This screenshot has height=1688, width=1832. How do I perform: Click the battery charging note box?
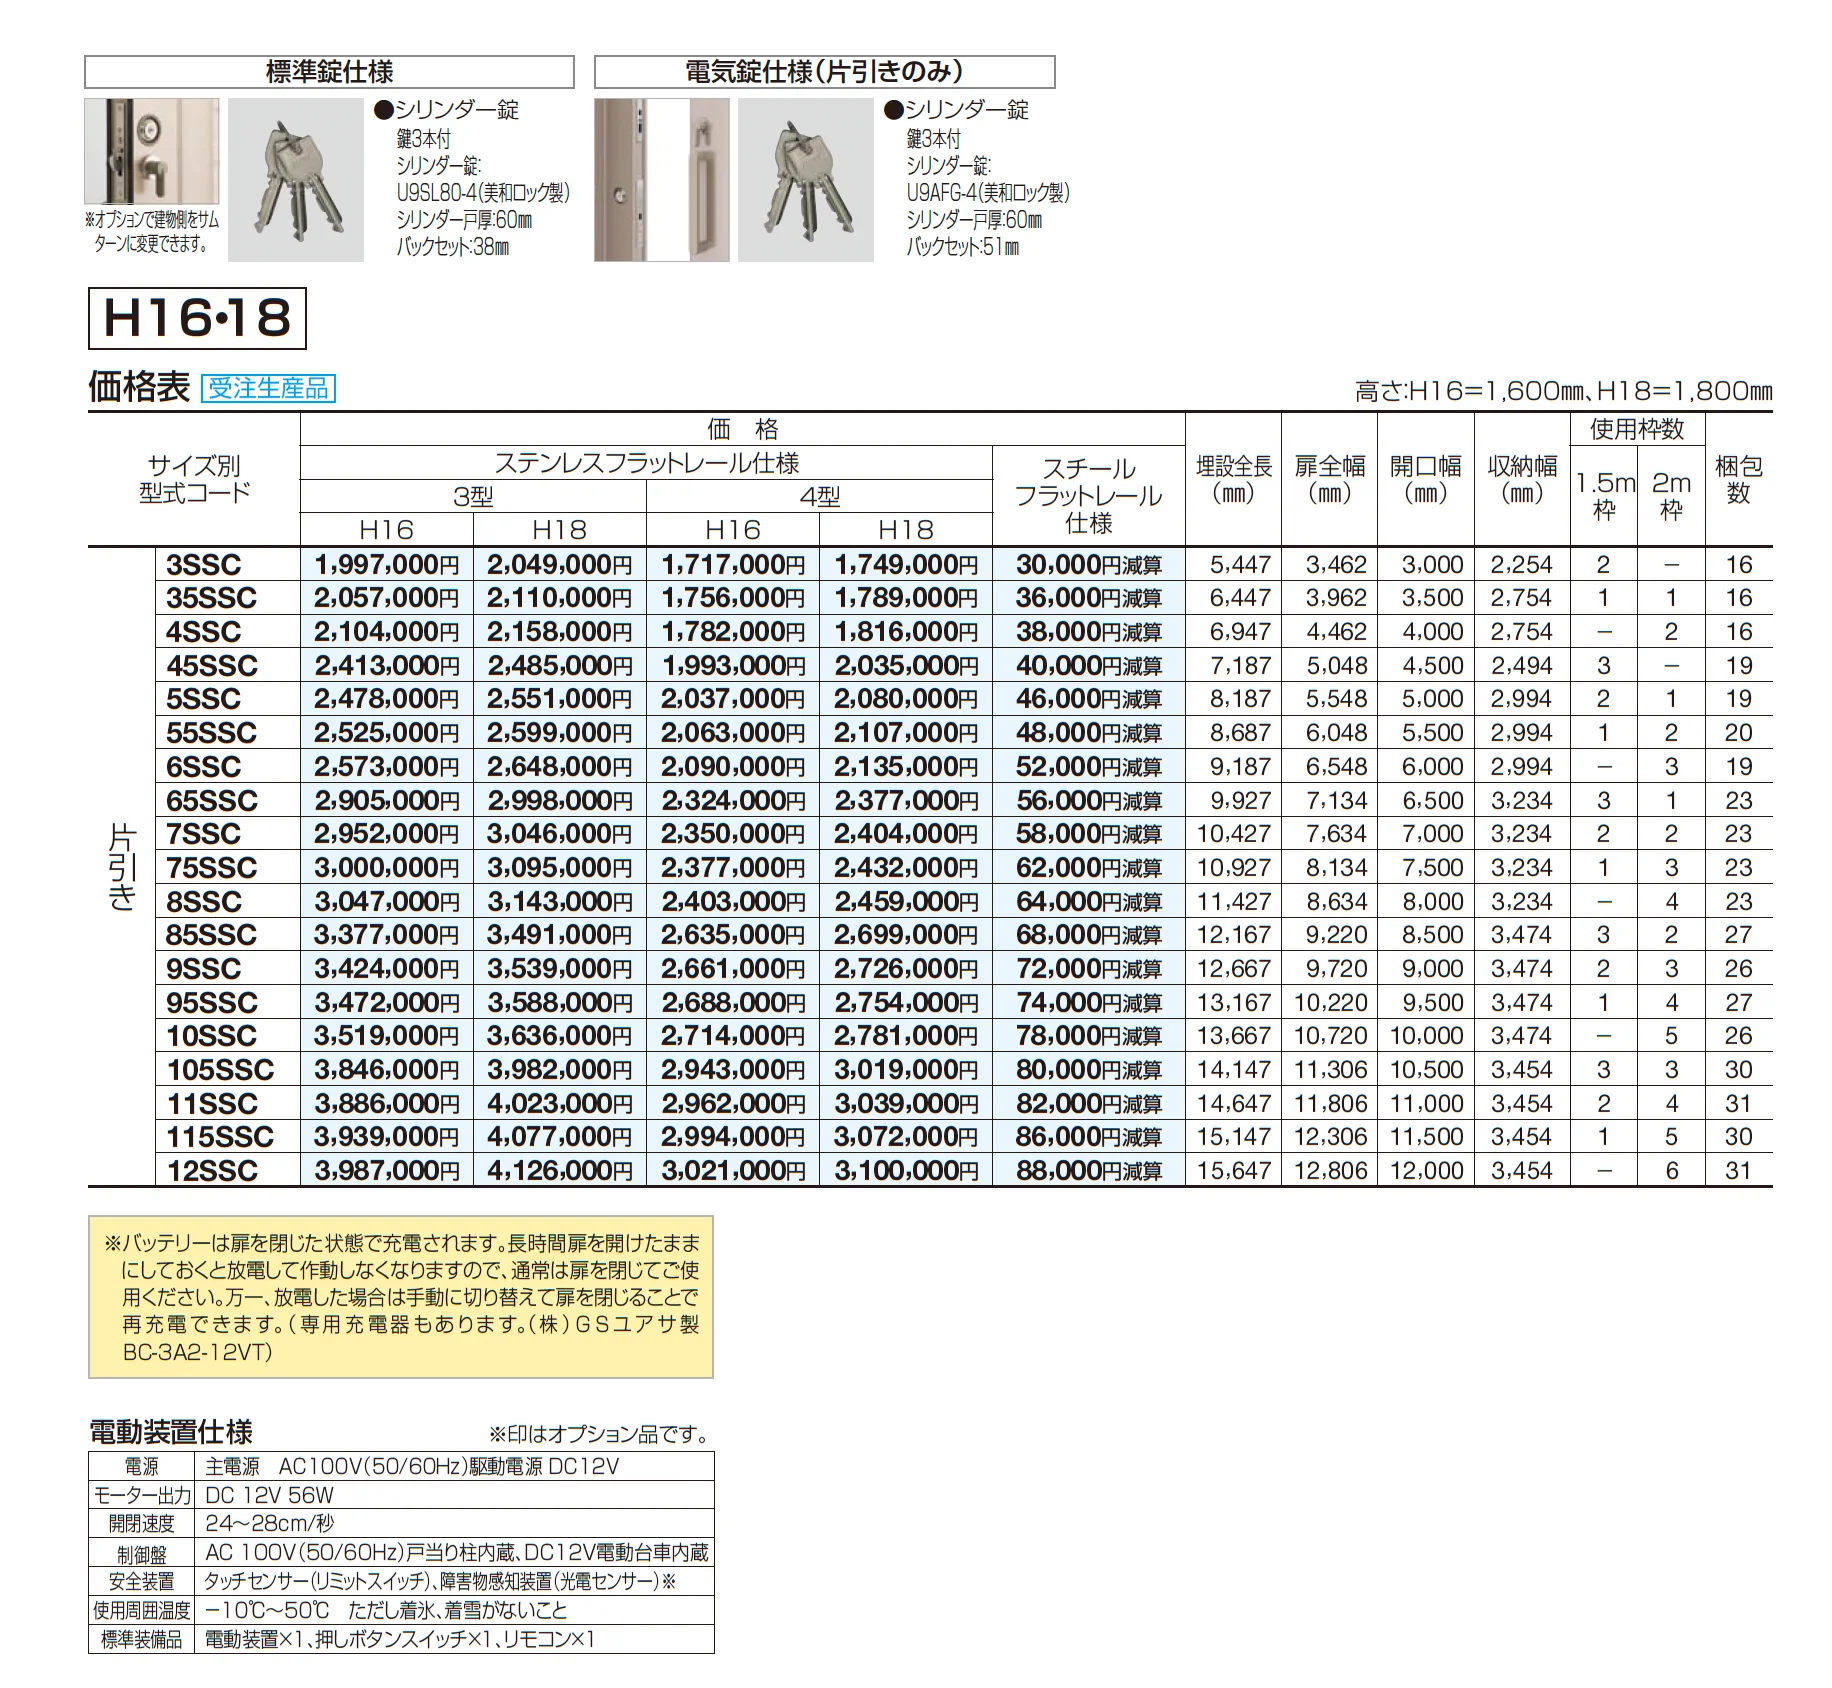(x=401, y=1297)
